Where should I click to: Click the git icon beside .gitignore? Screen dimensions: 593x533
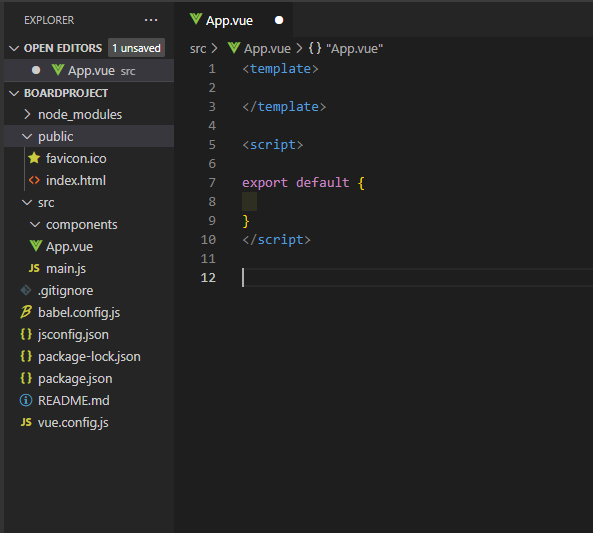26,290
